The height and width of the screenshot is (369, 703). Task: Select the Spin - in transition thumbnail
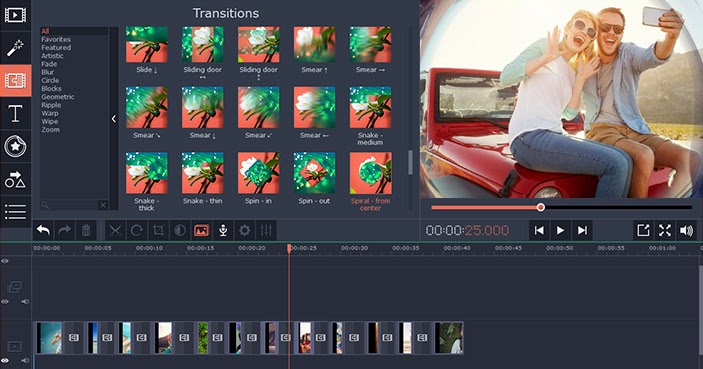[x=258, y=173]
